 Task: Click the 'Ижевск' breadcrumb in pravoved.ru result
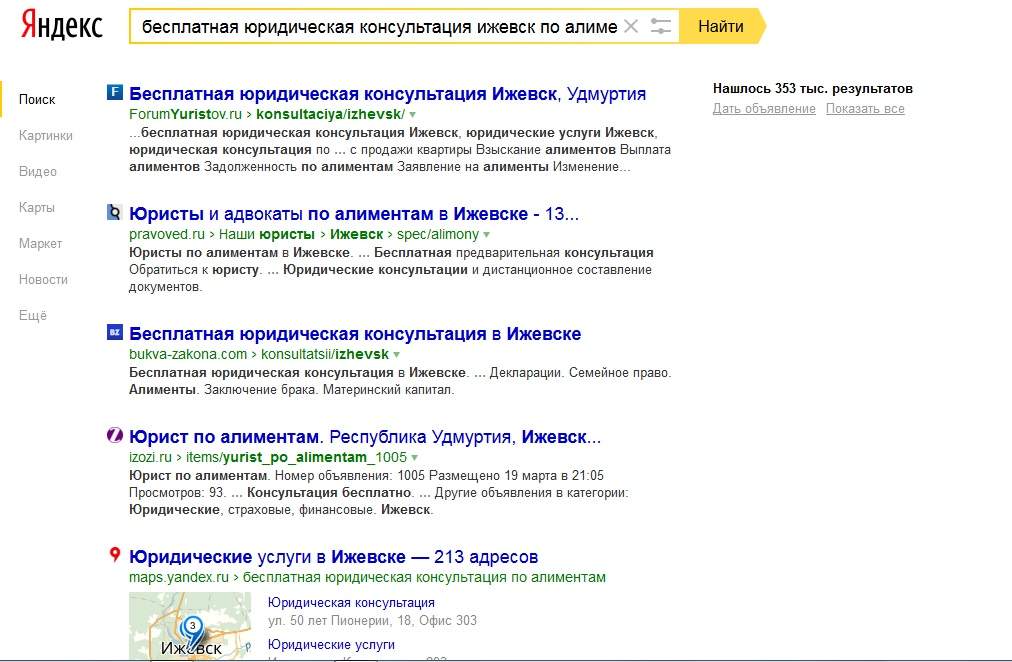point(356,234)
